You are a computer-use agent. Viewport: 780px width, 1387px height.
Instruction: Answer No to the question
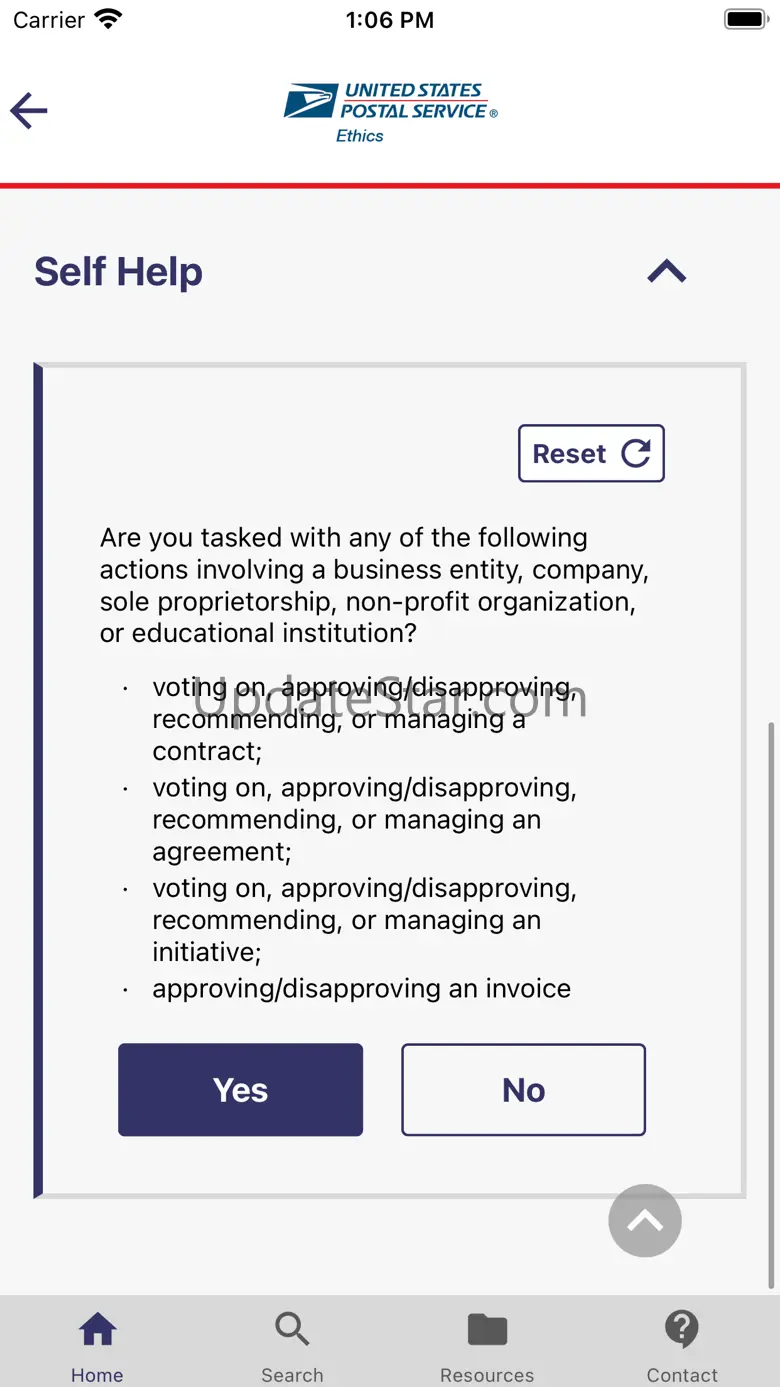(523, 1090)
